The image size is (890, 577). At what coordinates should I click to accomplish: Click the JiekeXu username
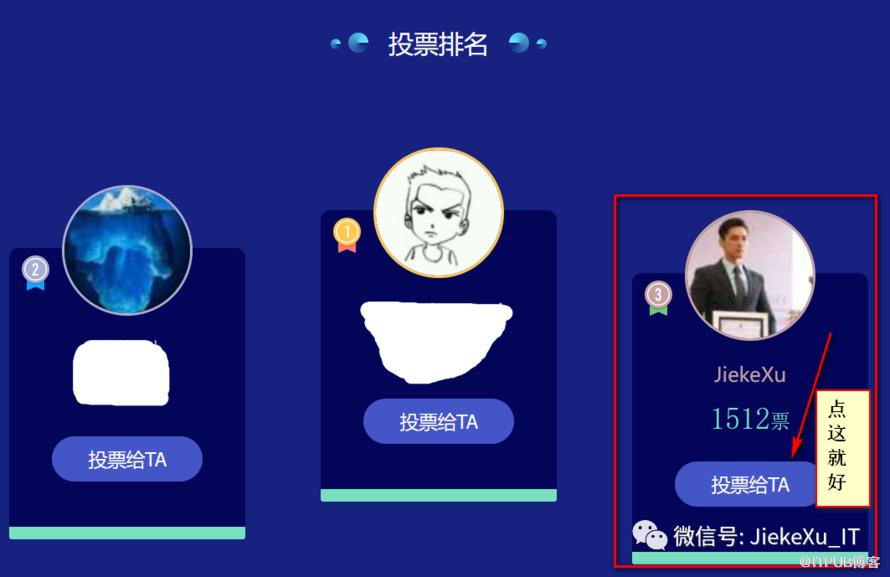pyautogui.click(x=750, y=374)
